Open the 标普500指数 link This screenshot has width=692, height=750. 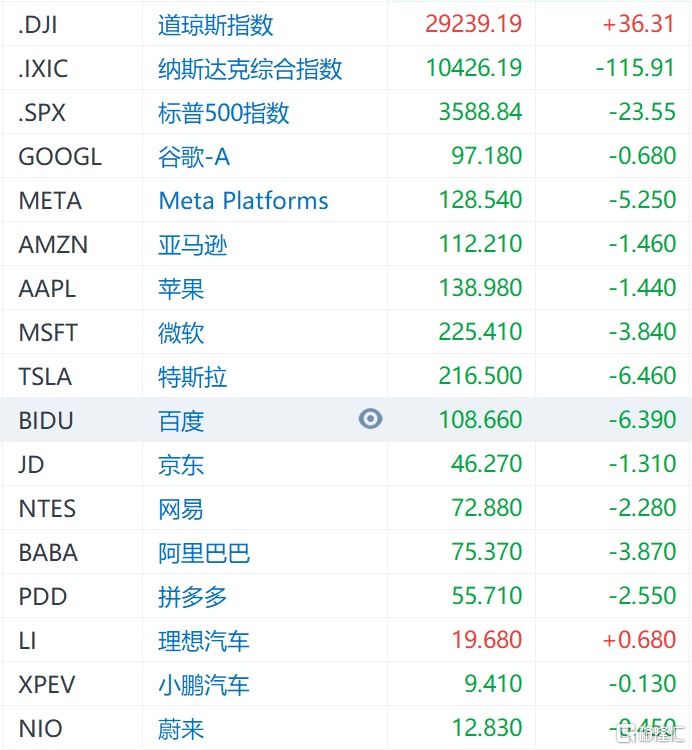[x=224, y=113]
